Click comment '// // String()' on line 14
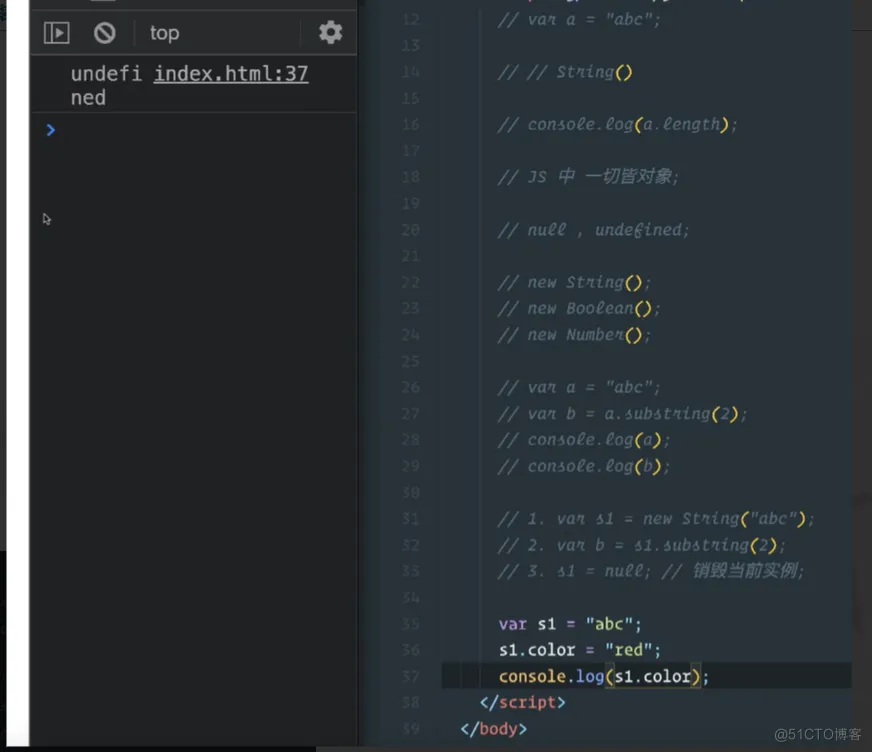Screen dimensions: 872x752 point(565,72)
